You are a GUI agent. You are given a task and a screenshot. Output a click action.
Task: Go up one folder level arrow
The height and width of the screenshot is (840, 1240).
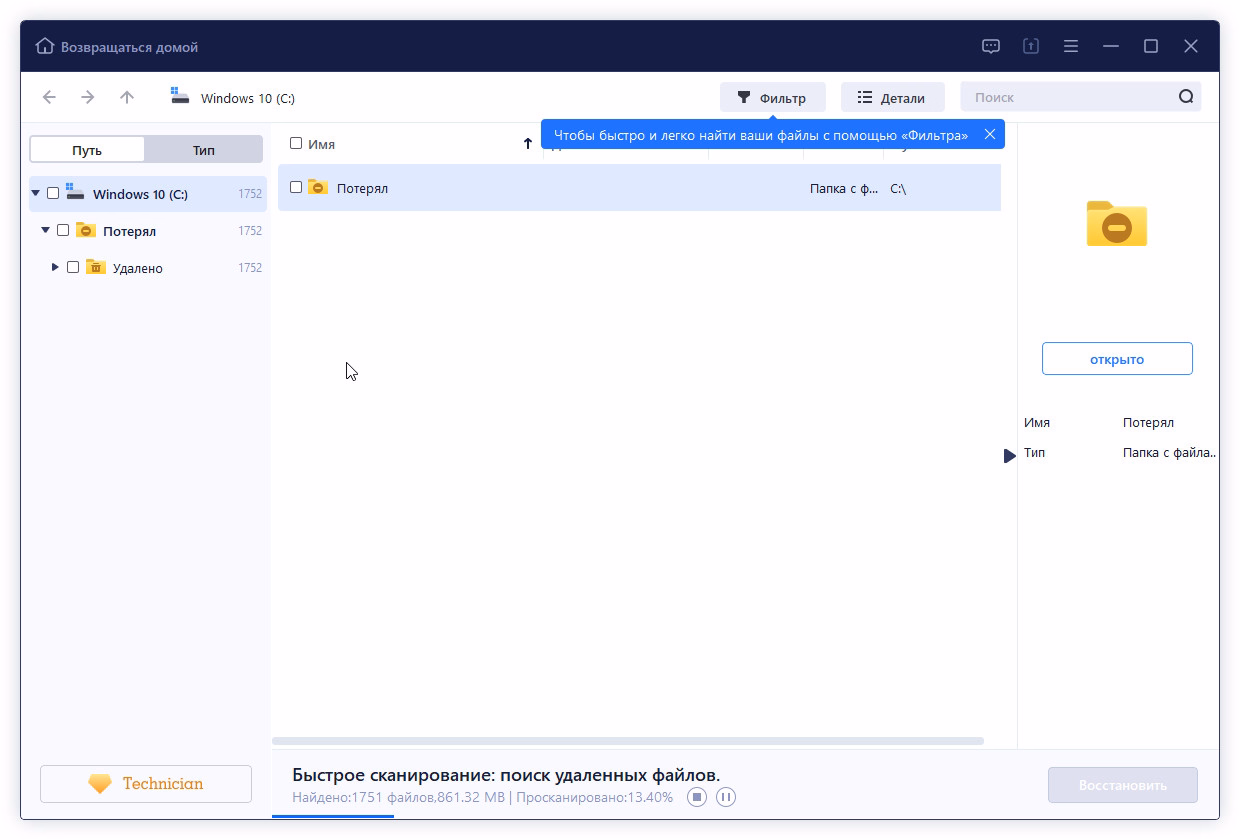127,97
